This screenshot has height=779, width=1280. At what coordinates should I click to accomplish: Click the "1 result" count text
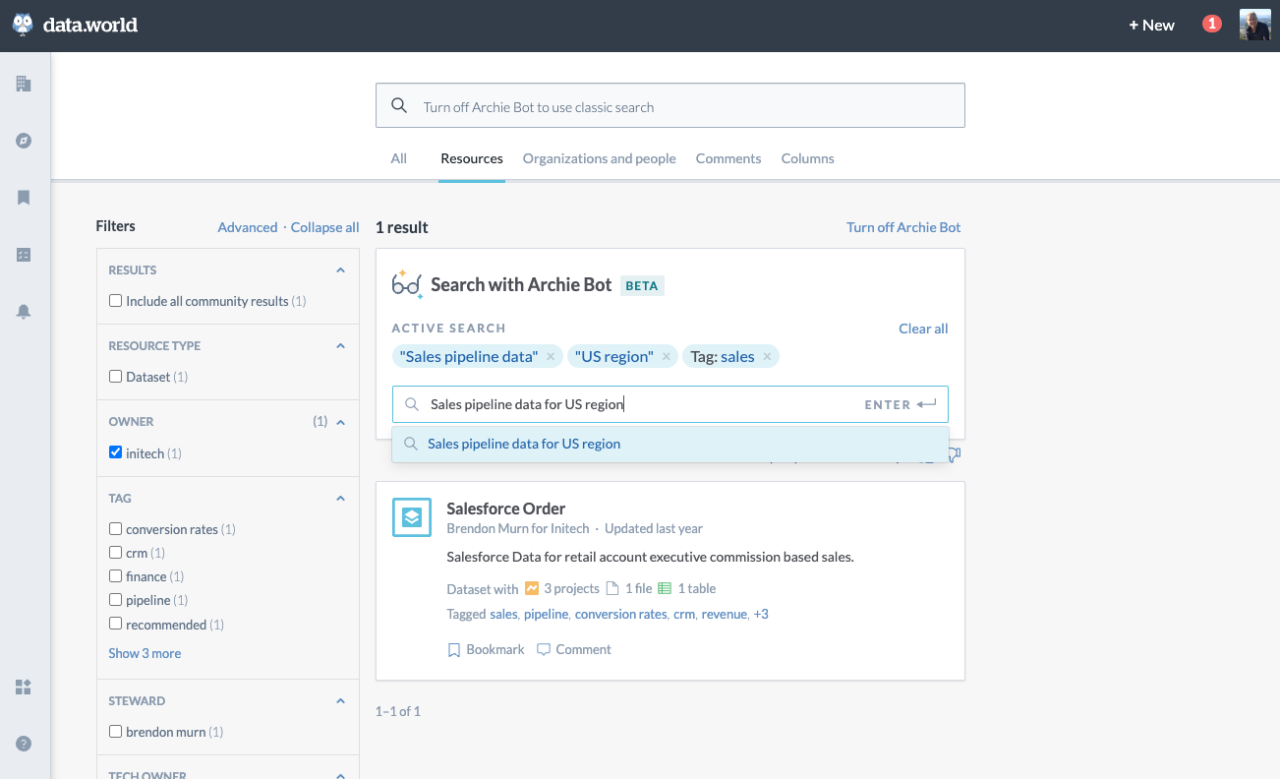pyautogui.click(x=402, y=228)
